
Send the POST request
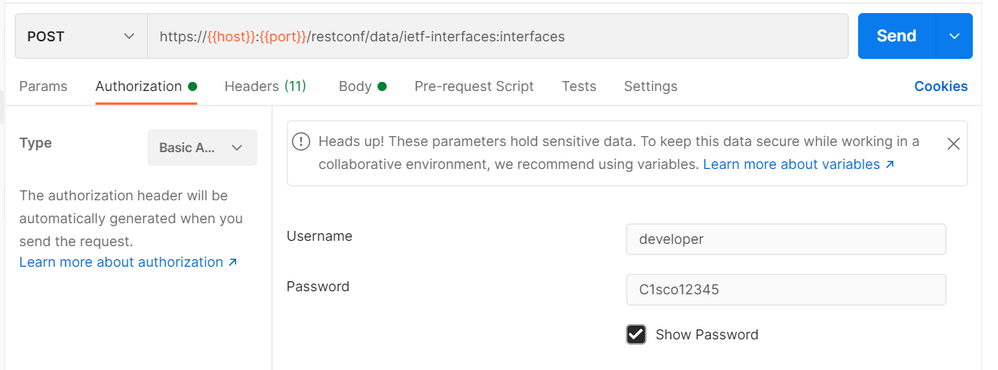pyautogui.click(x=896, y=36)
